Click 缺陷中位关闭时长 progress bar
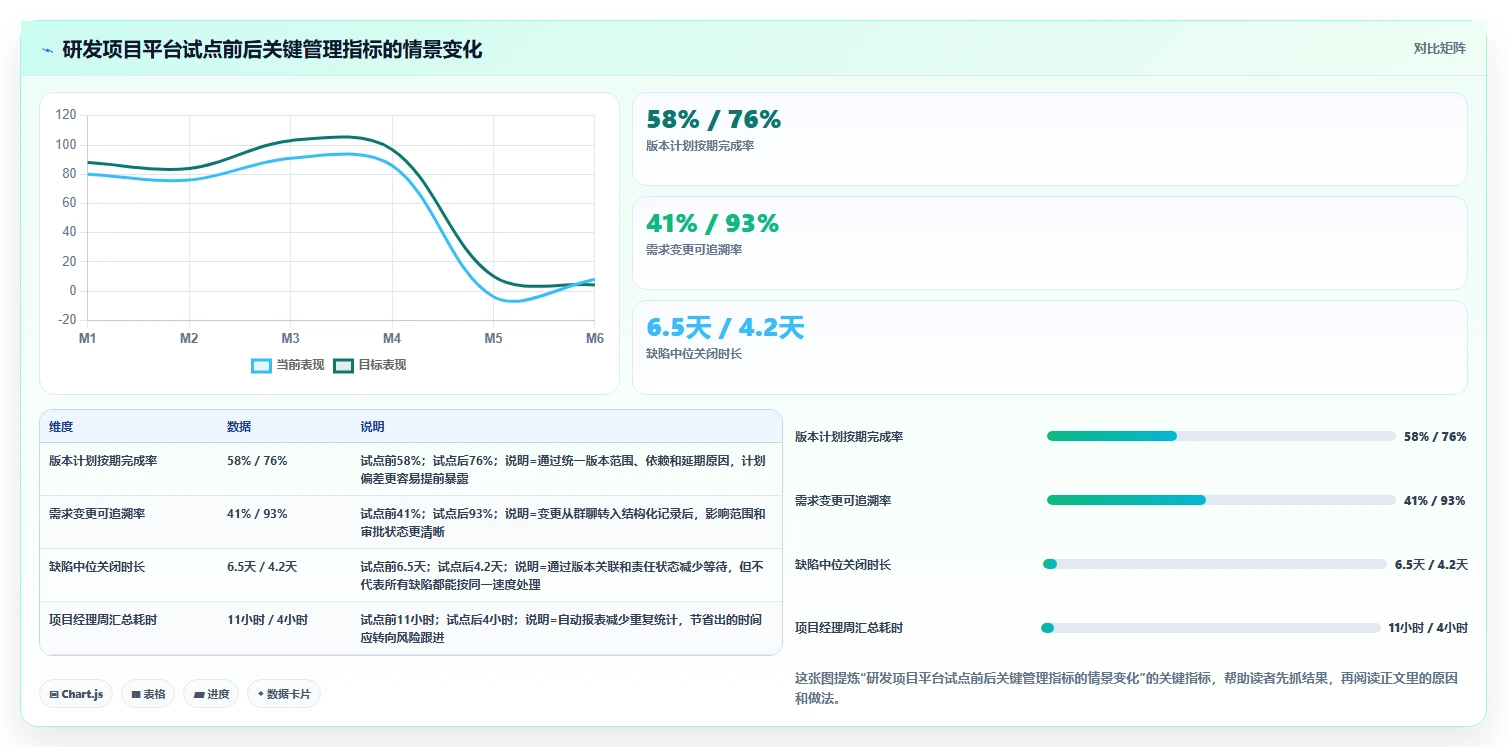This screenshot has width=1507, height=747. [x=1215, y=564]
